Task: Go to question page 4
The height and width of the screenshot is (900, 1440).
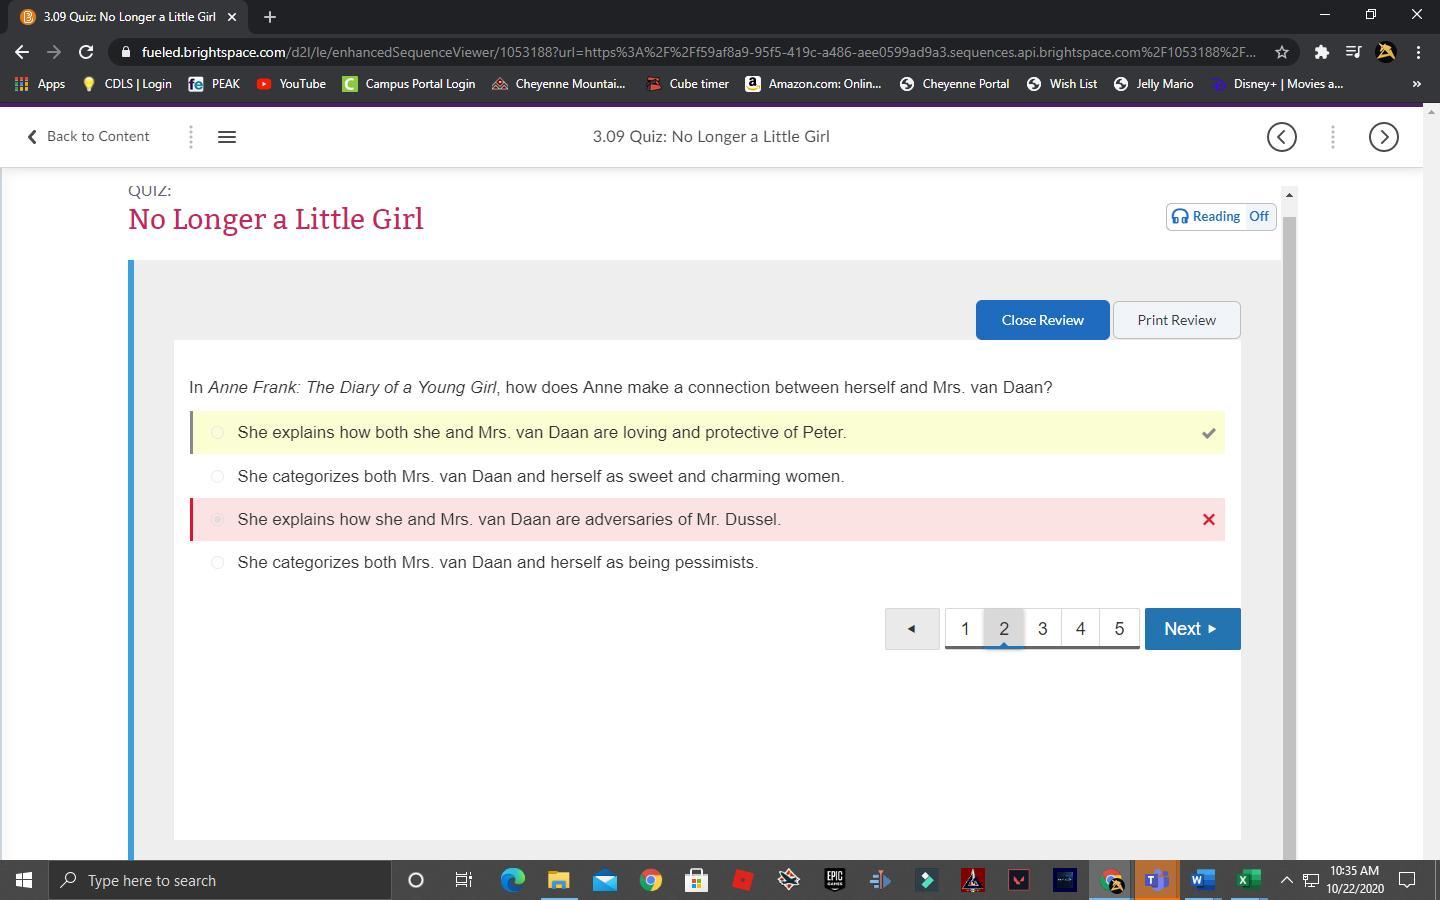Action: (1080, 629)
